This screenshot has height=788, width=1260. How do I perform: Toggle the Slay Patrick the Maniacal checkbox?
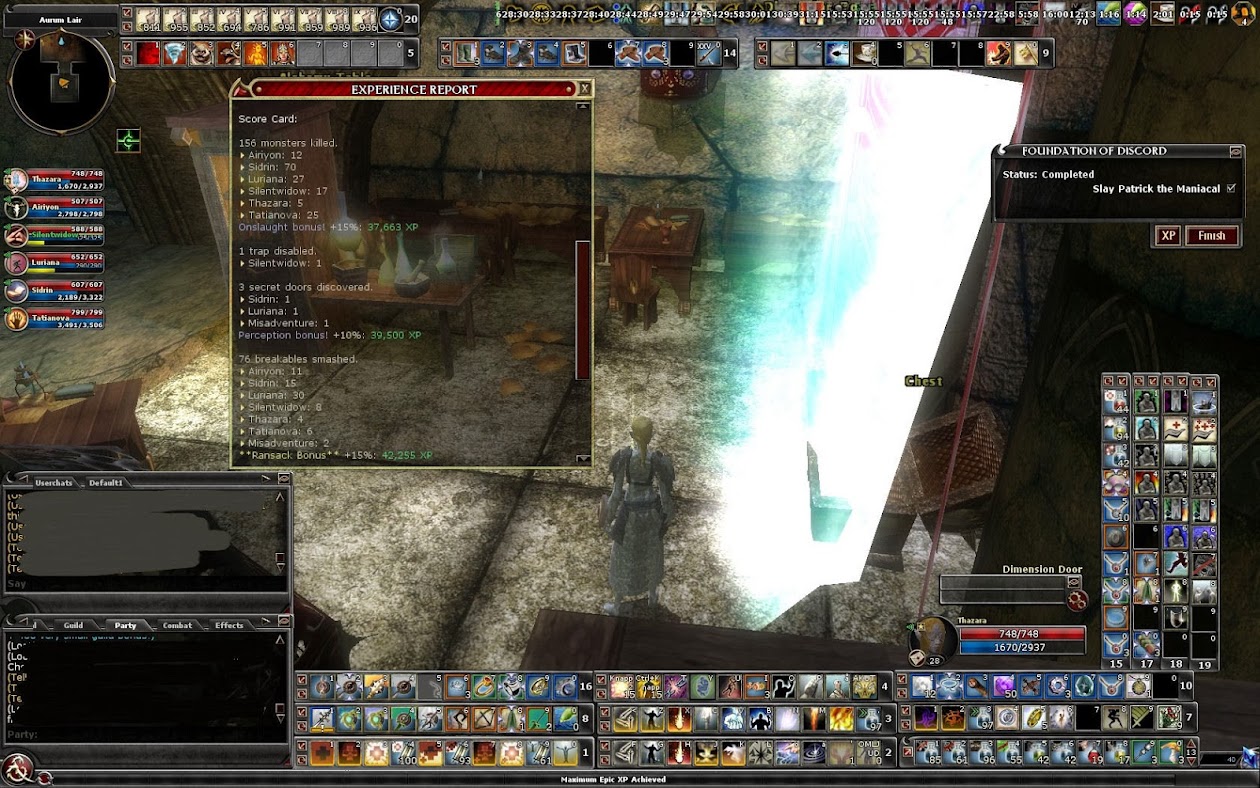[x=1231, y=188]
